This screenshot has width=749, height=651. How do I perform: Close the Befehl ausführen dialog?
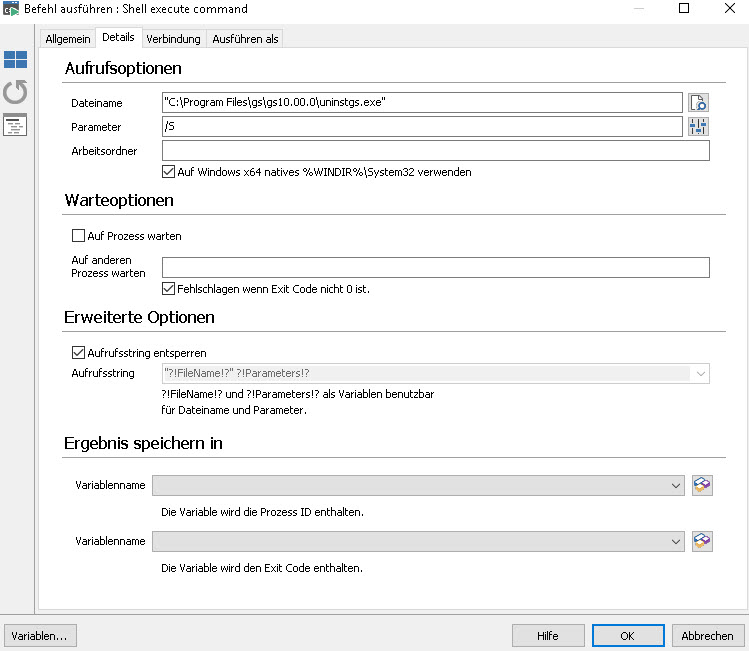pyautogui.click(x=730, y=8)
